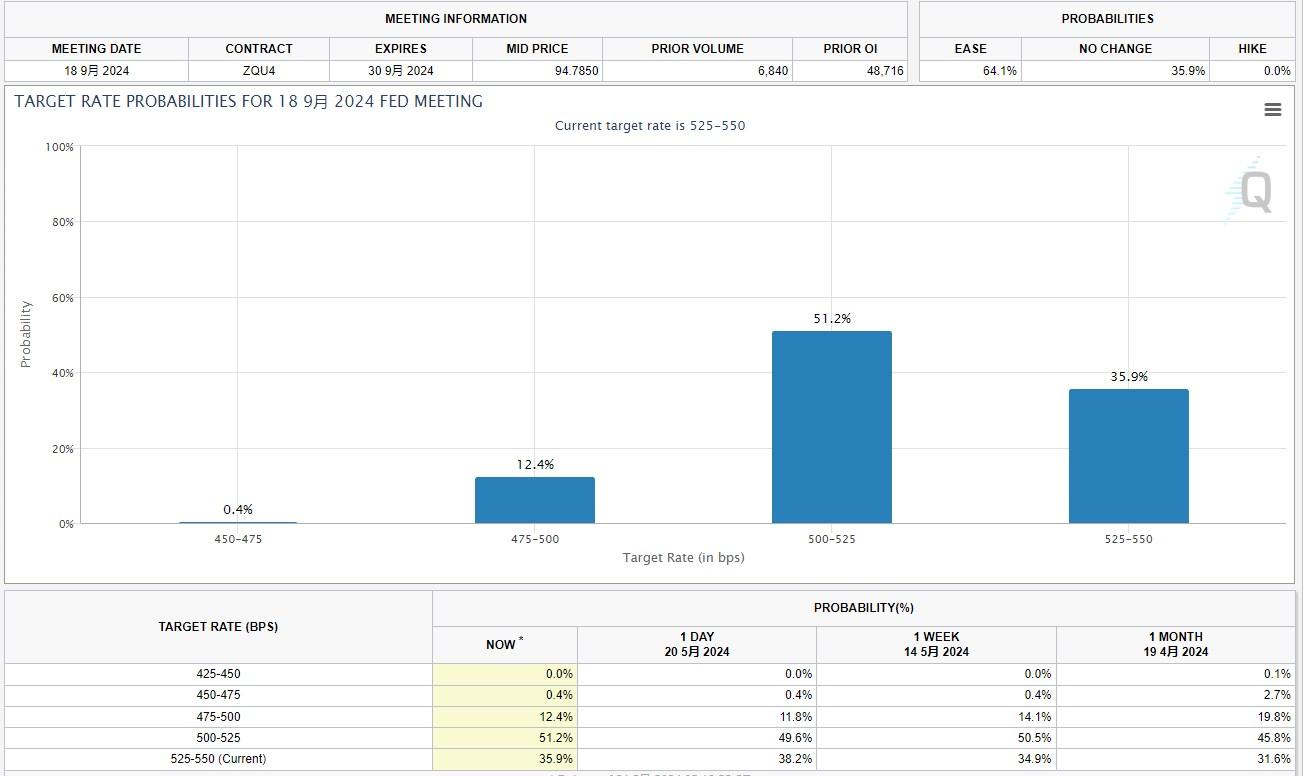Select the 35.9% bar for 525-550

click(x=1128, y=456)
